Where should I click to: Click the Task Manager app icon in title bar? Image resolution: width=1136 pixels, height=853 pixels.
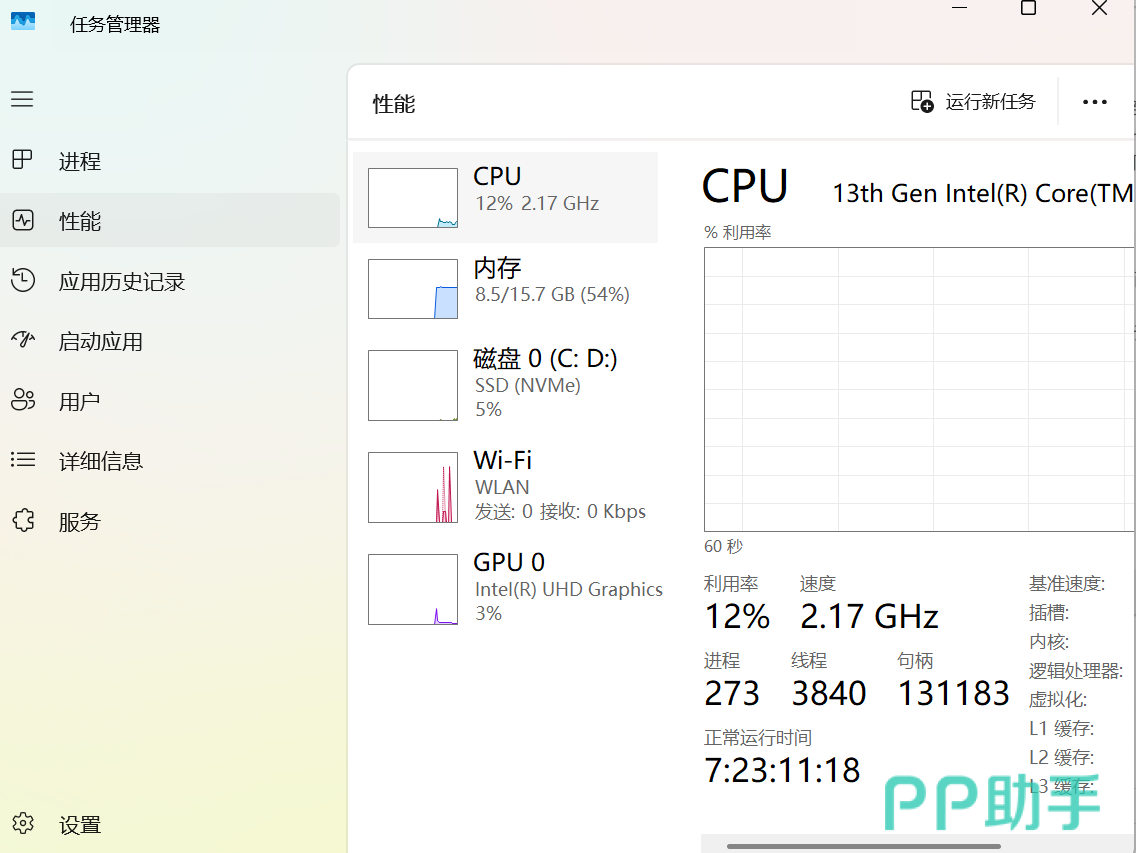(22, 21)
